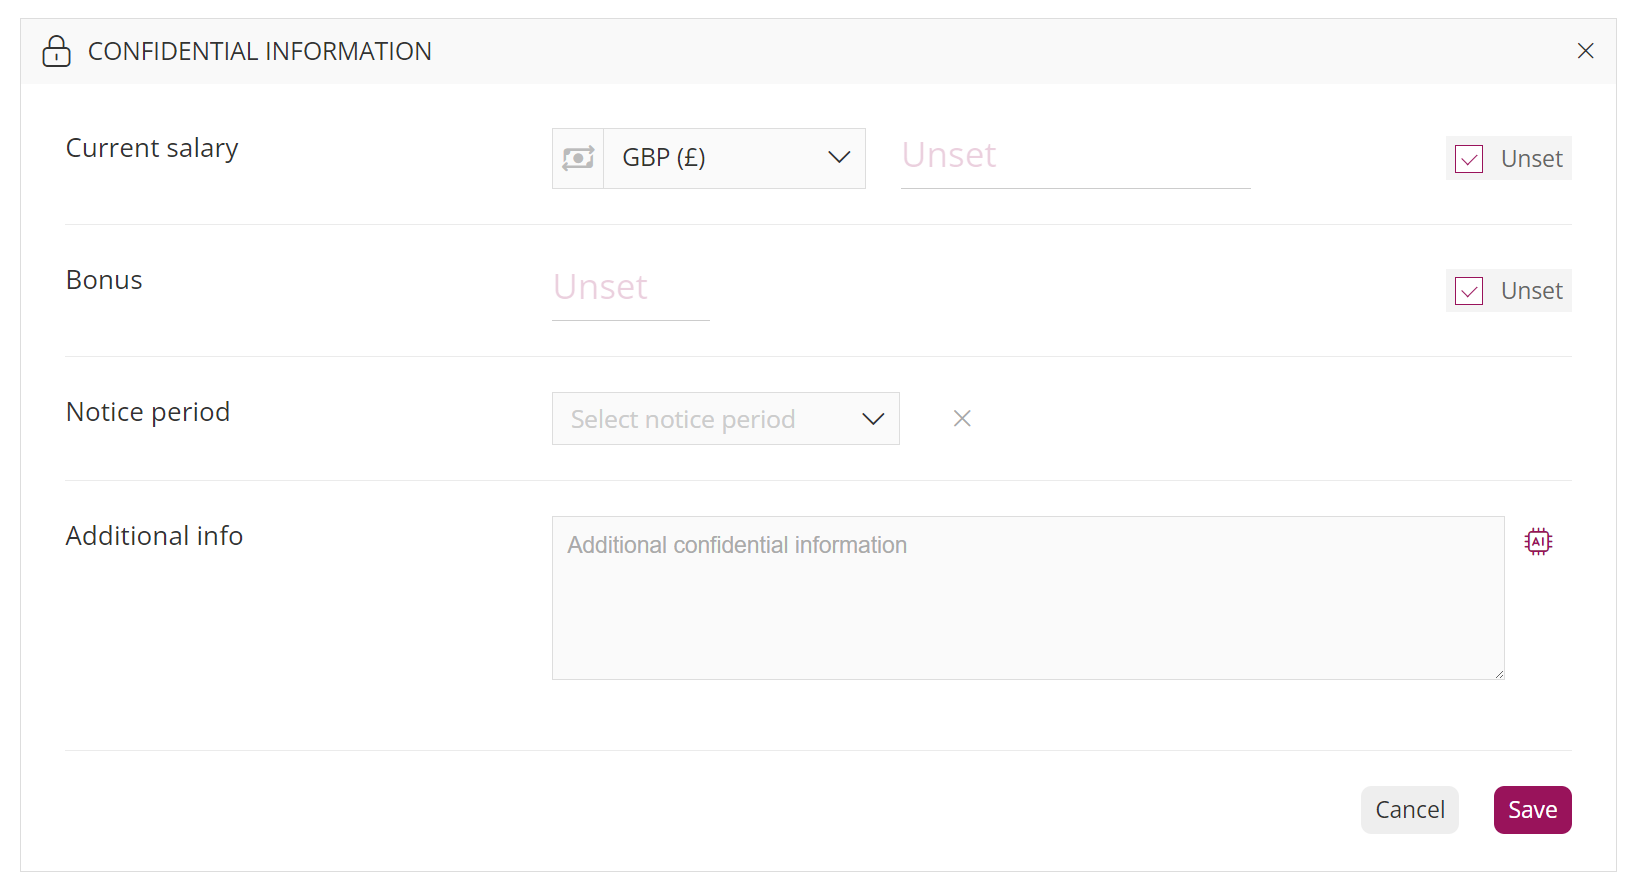Click into the Additional confidential information textarea
The width and height of the screenshot is (1625, 884).
(x=1028, y=598)
